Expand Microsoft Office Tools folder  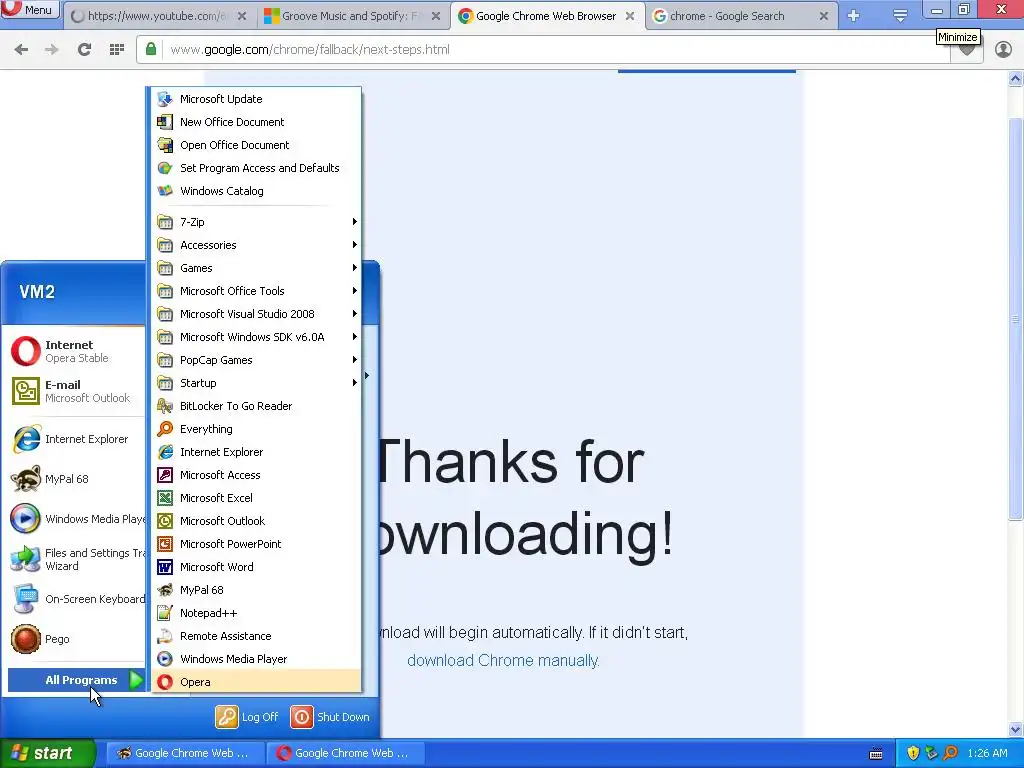coord(256,291)
